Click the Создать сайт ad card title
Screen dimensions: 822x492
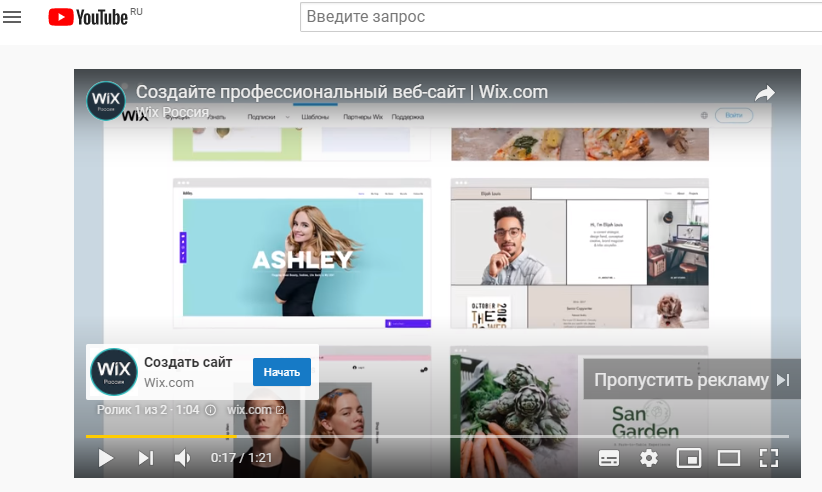[x=188, y=362]
